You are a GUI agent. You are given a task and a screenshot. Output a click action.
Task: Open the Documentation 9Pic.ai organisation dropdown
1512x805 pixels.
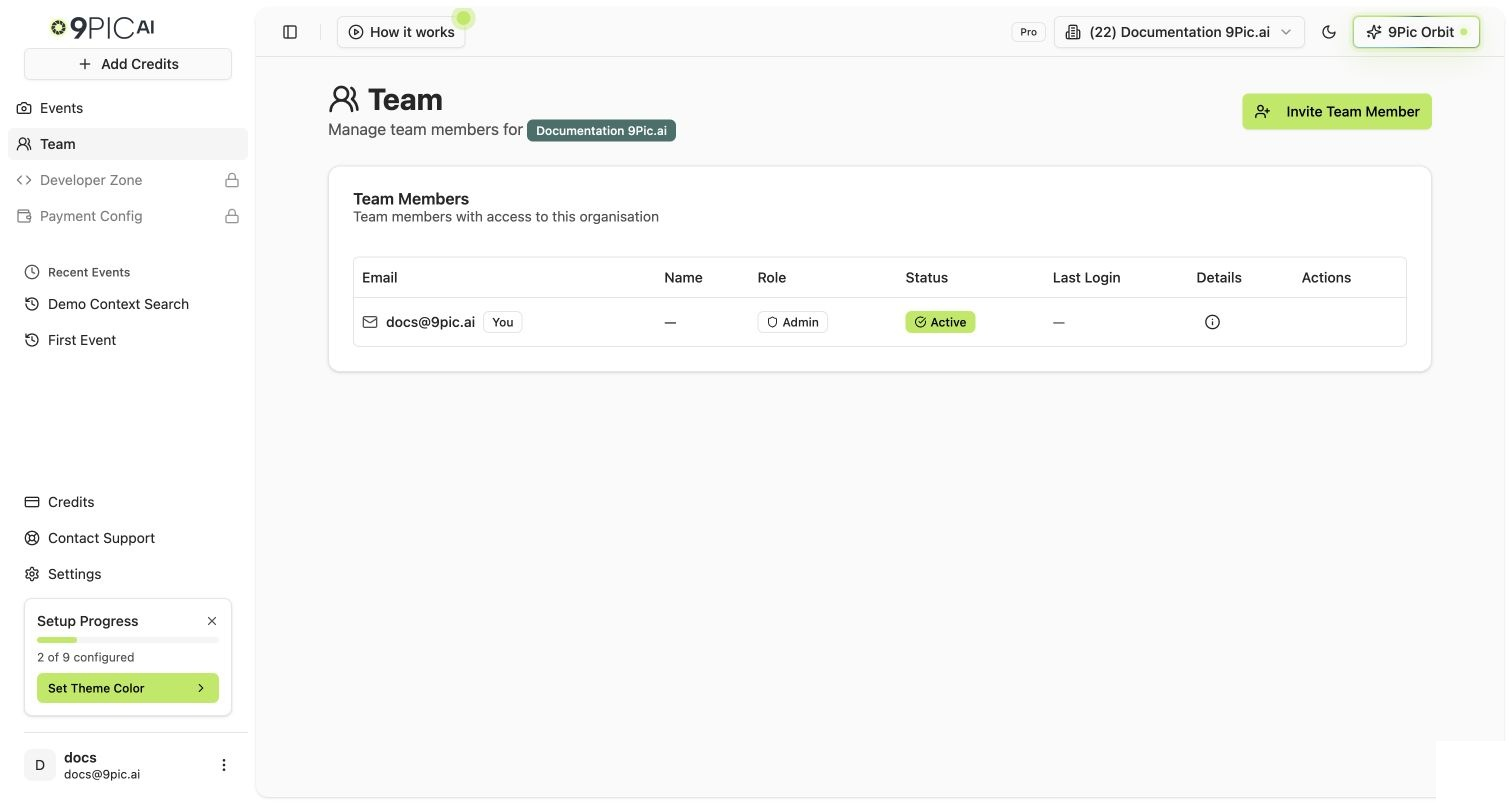[x=1179, y=32]
